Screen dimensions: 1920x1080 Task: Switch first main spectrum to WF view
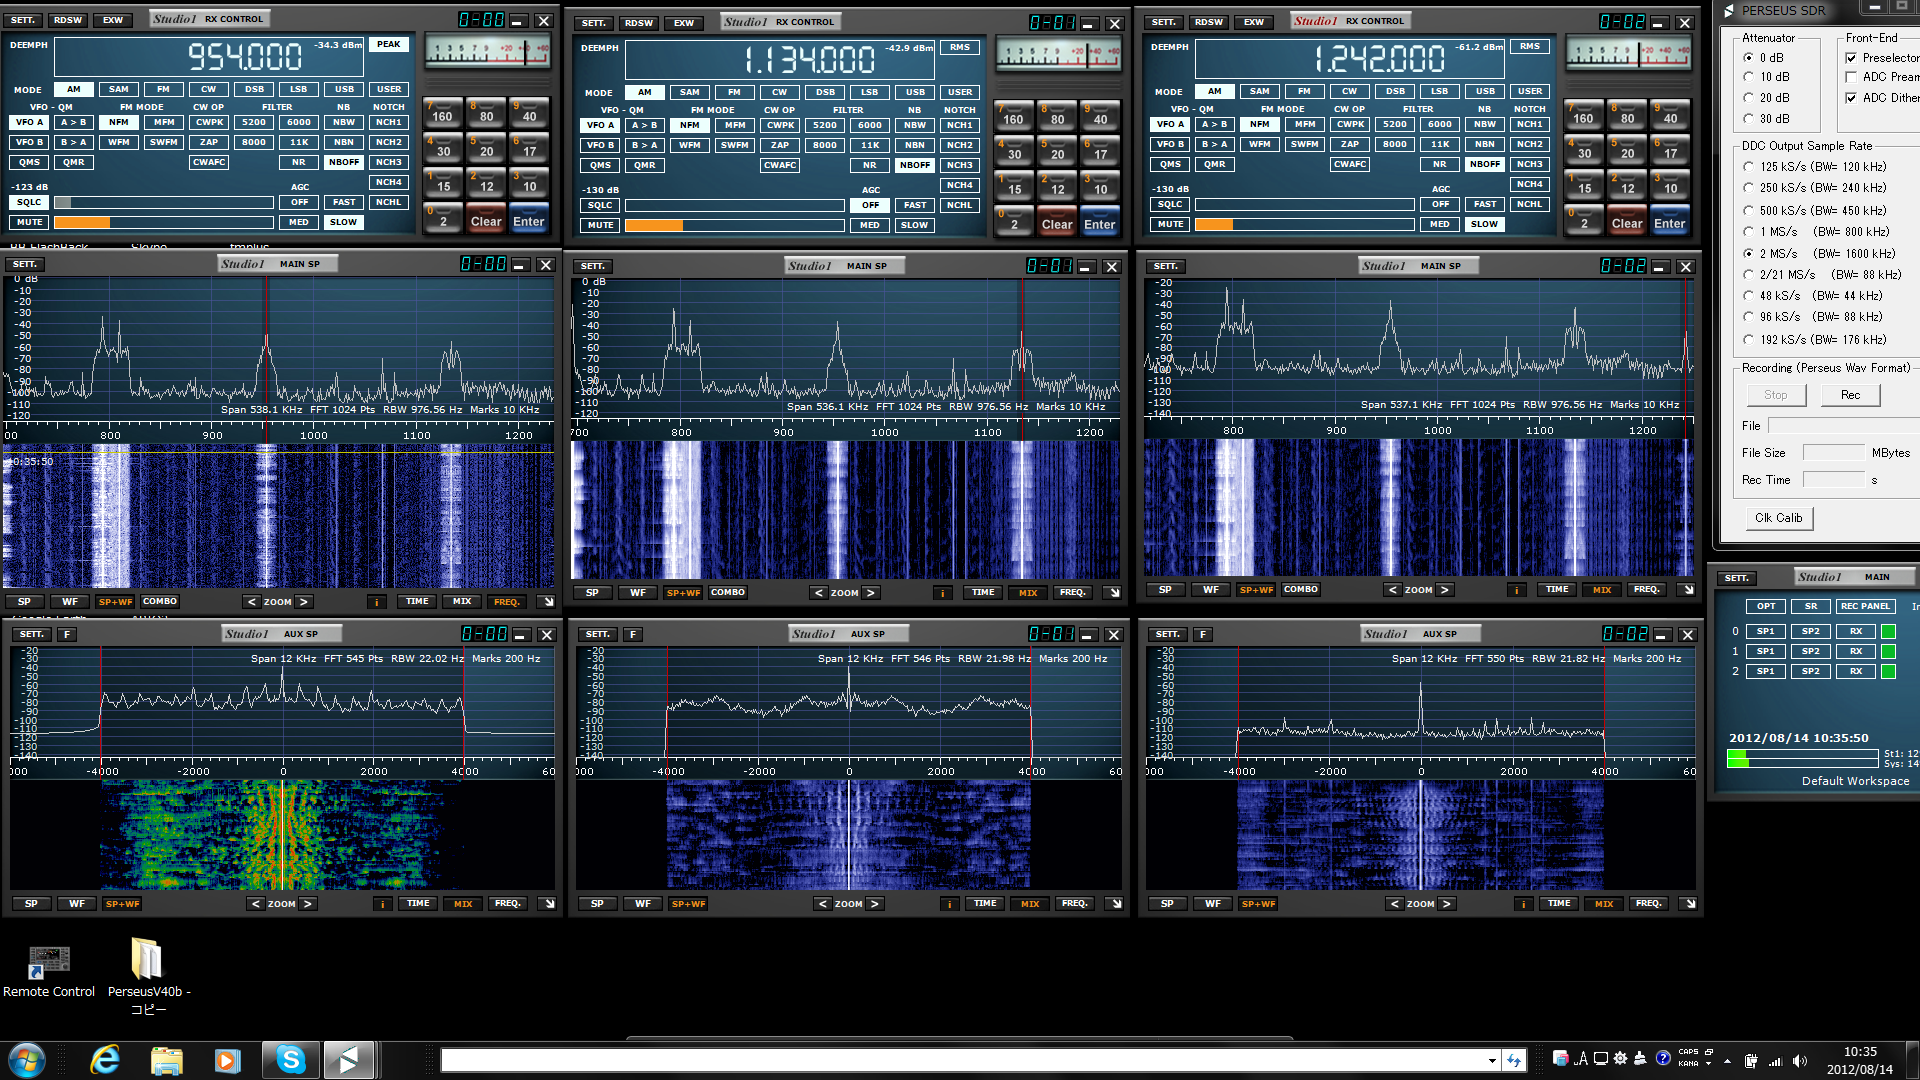tap(70, 602)
